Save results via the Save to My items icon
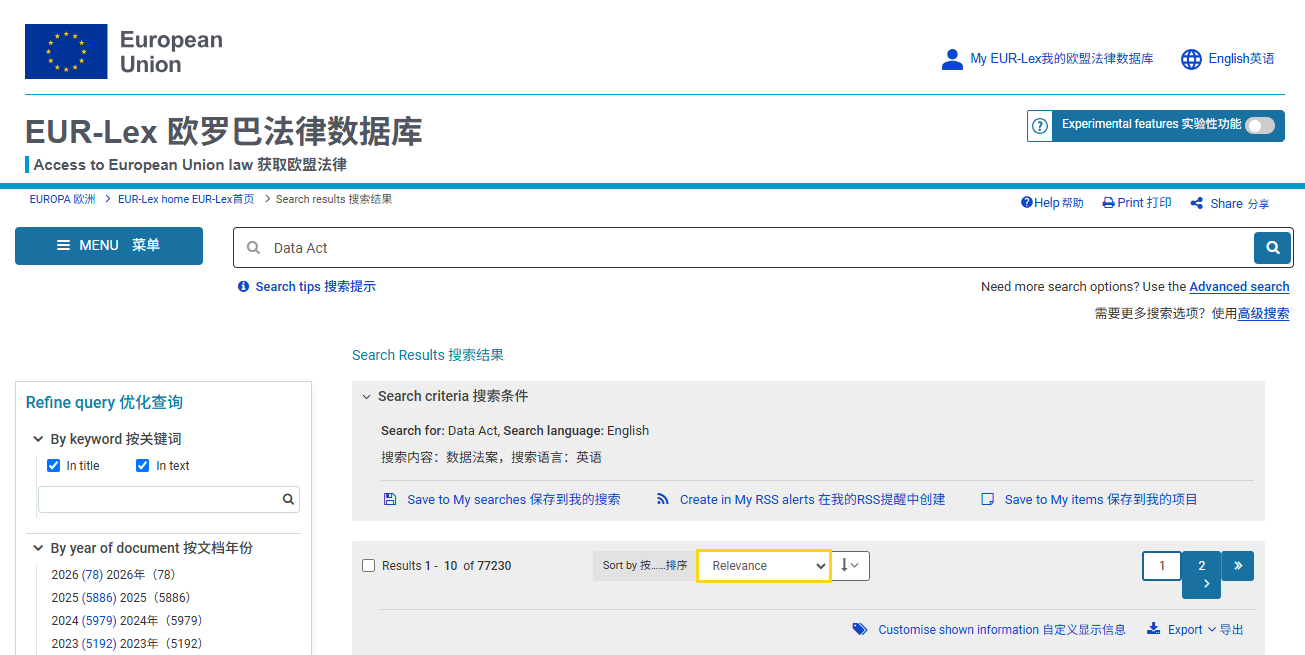This screenshot has width=1305, height=655. click(987, 499)
